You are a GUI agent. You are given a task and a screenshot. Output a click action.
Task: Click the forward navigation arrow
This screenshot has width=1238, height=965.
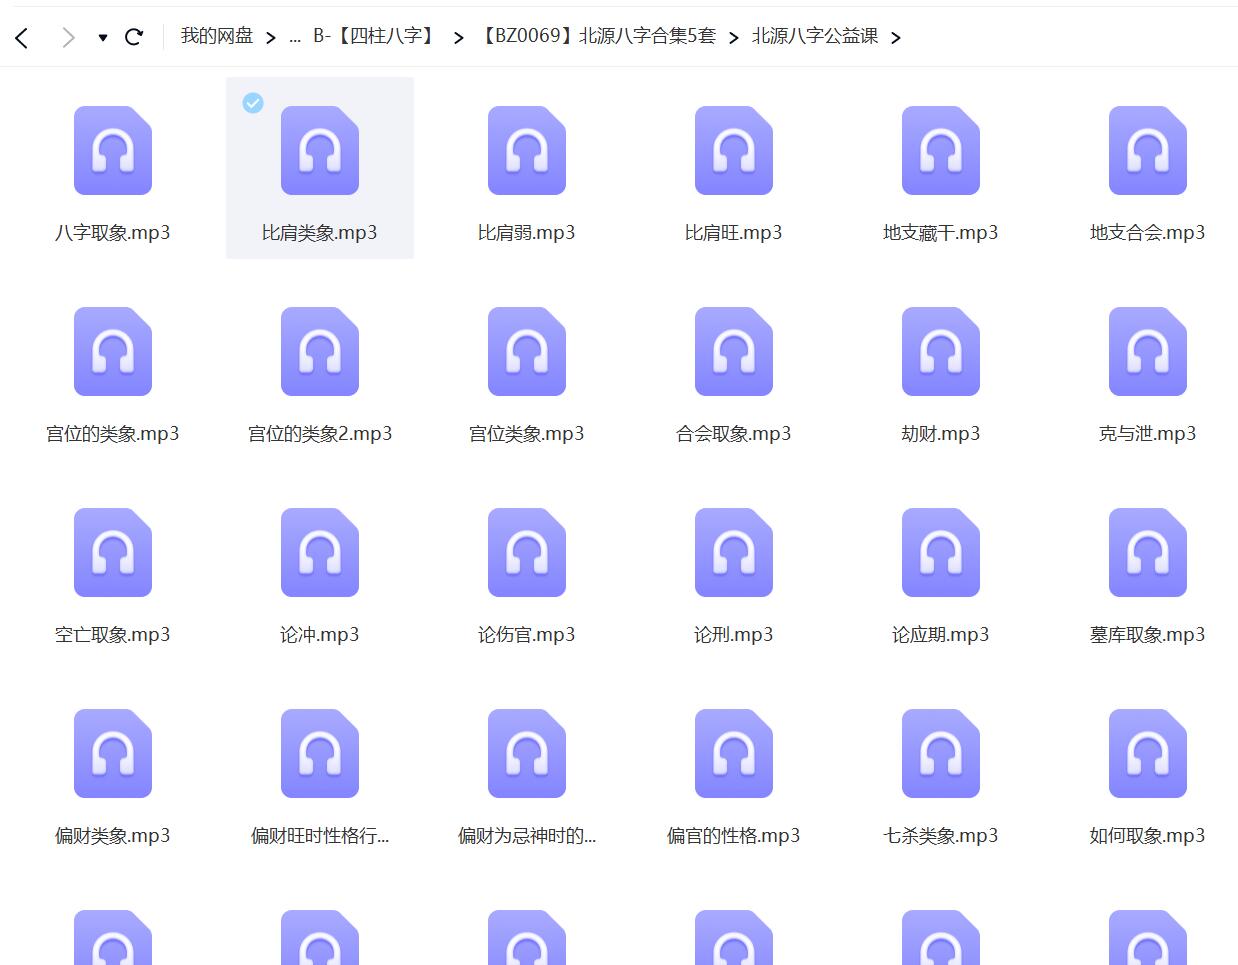[x=67, y=38]
